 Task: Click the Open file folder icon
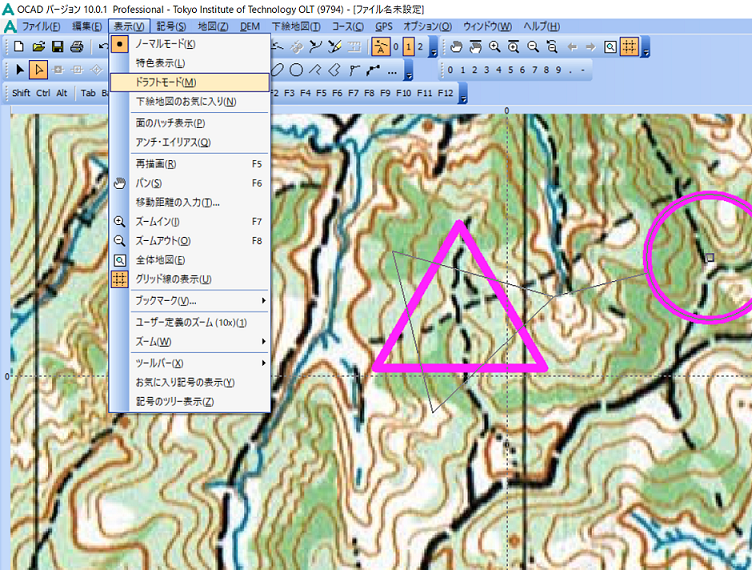38,47
